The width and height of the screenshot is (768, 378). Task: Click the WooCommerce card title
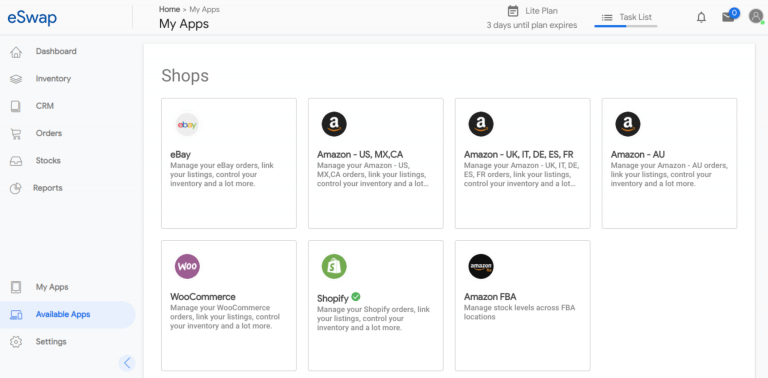tap(203, 297)
